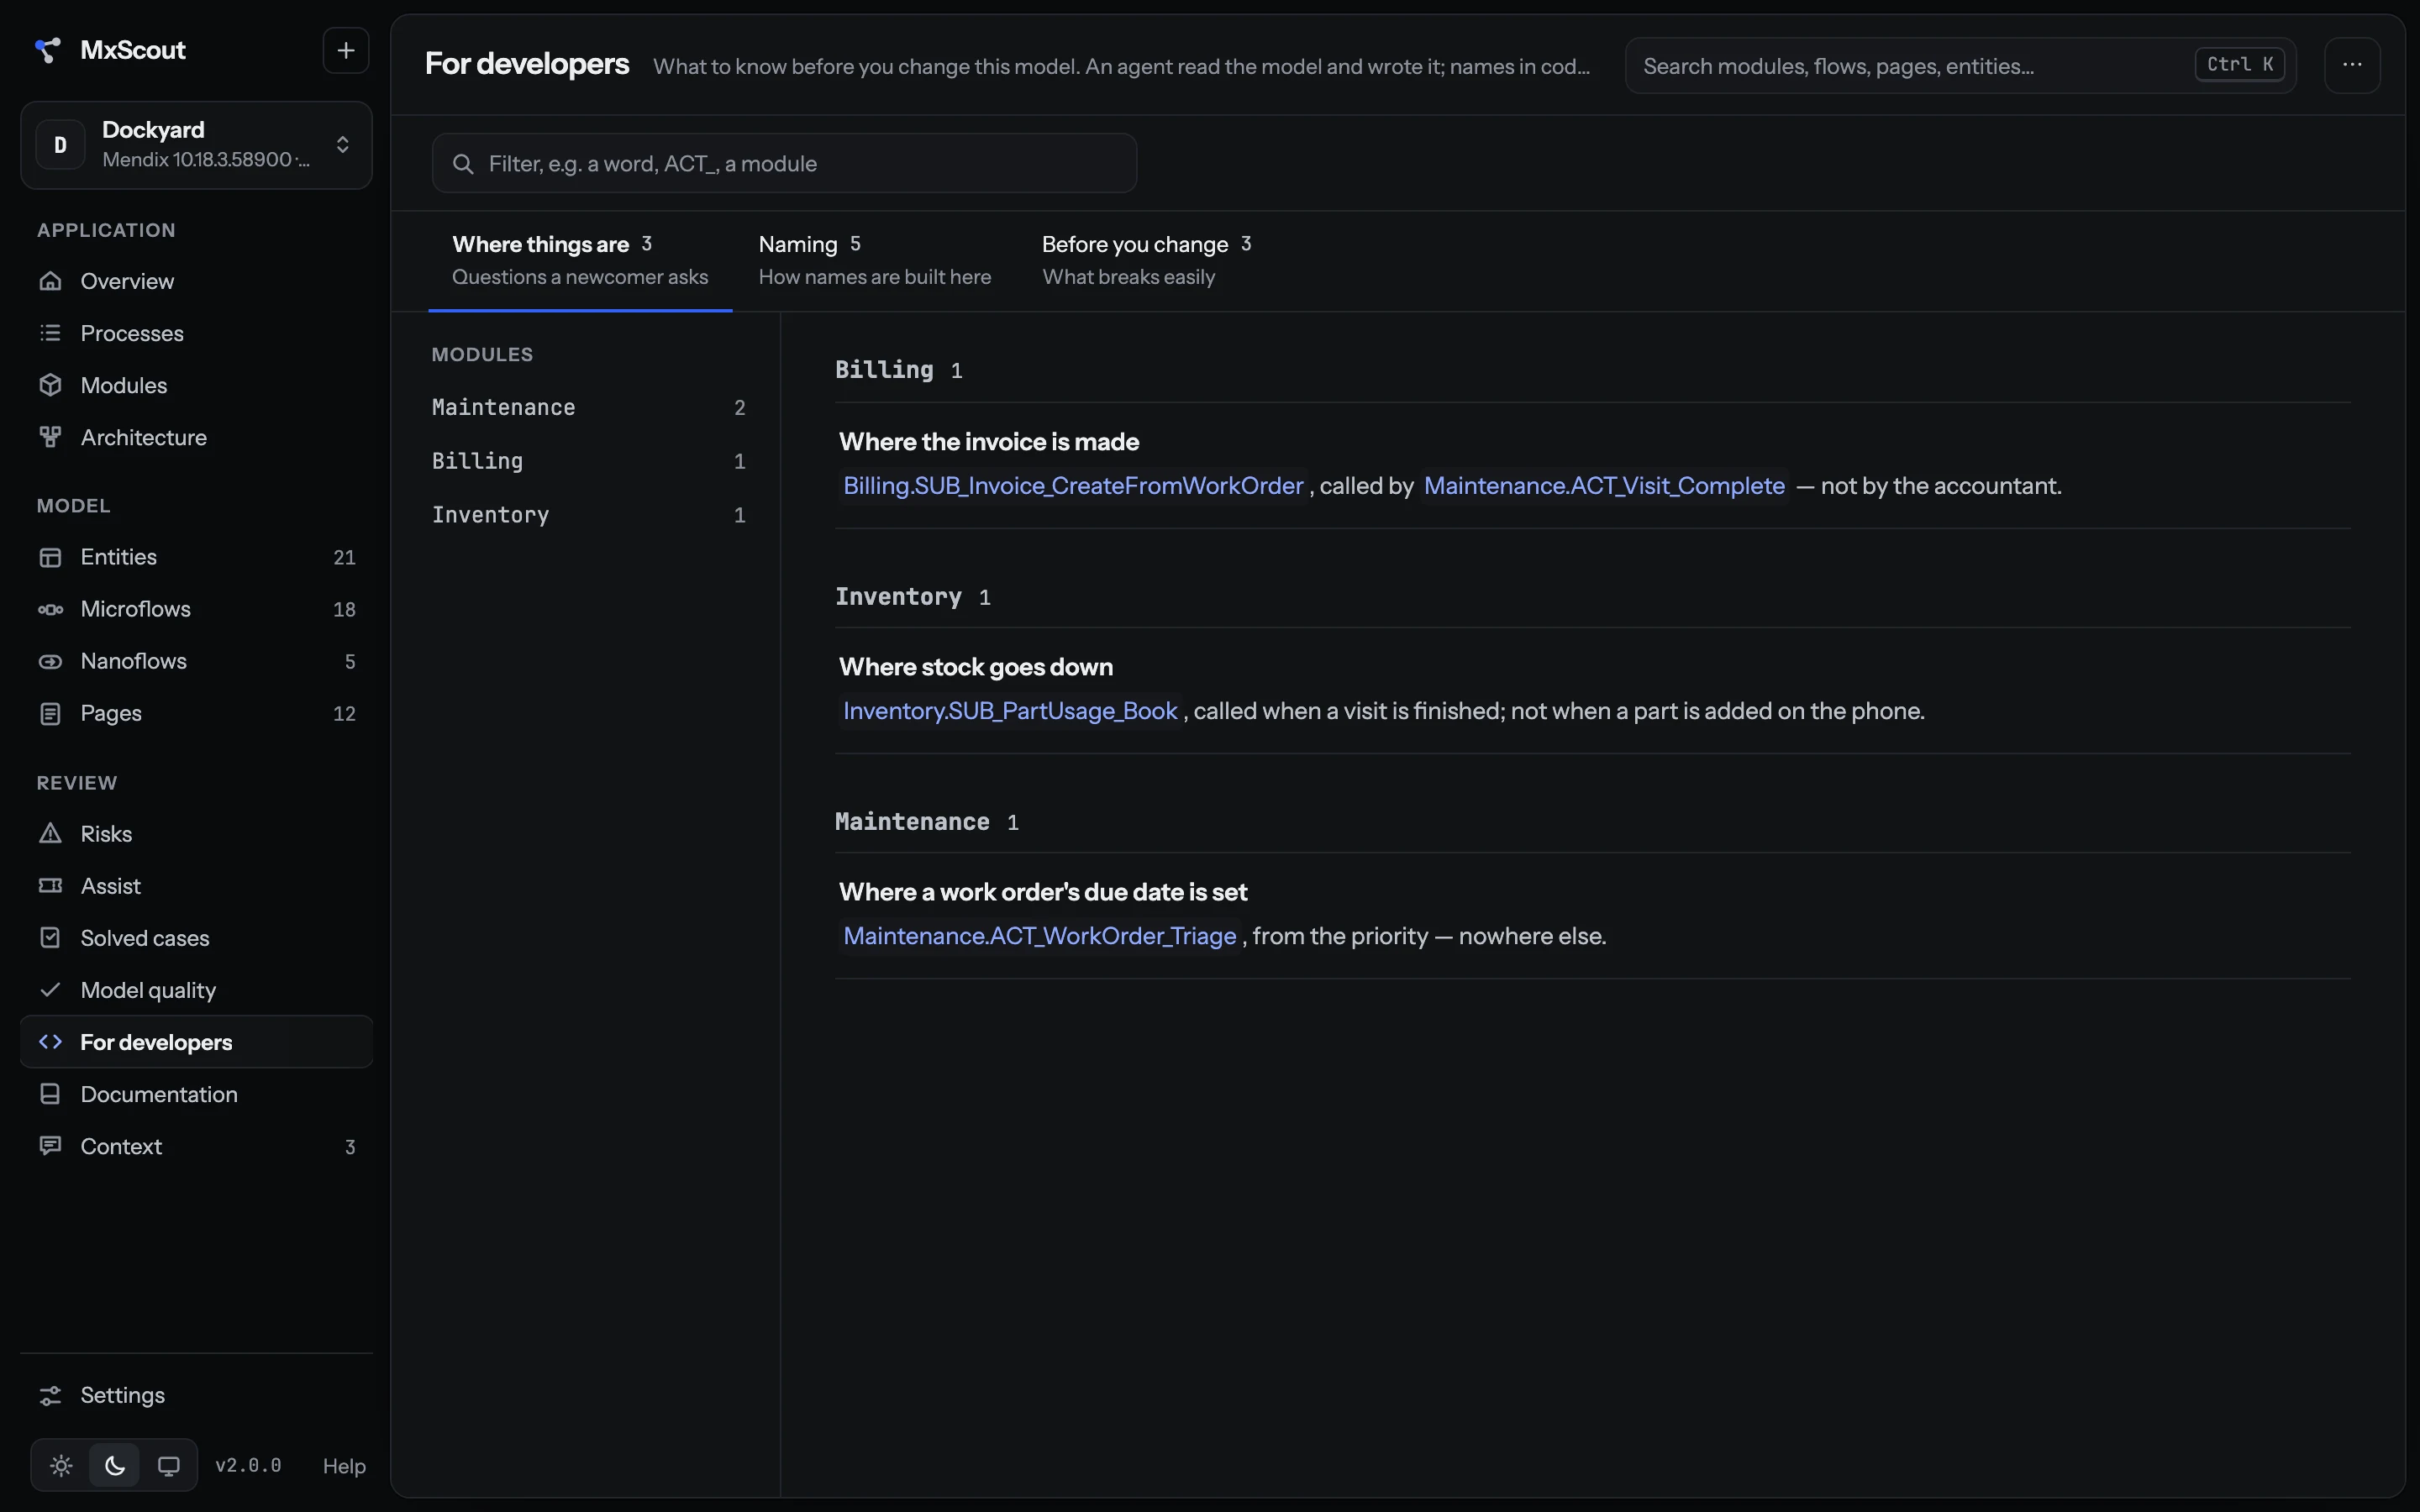Screen dimensions: 2420x1512
Task: Filter by Maintenance module
Action: 589,407
